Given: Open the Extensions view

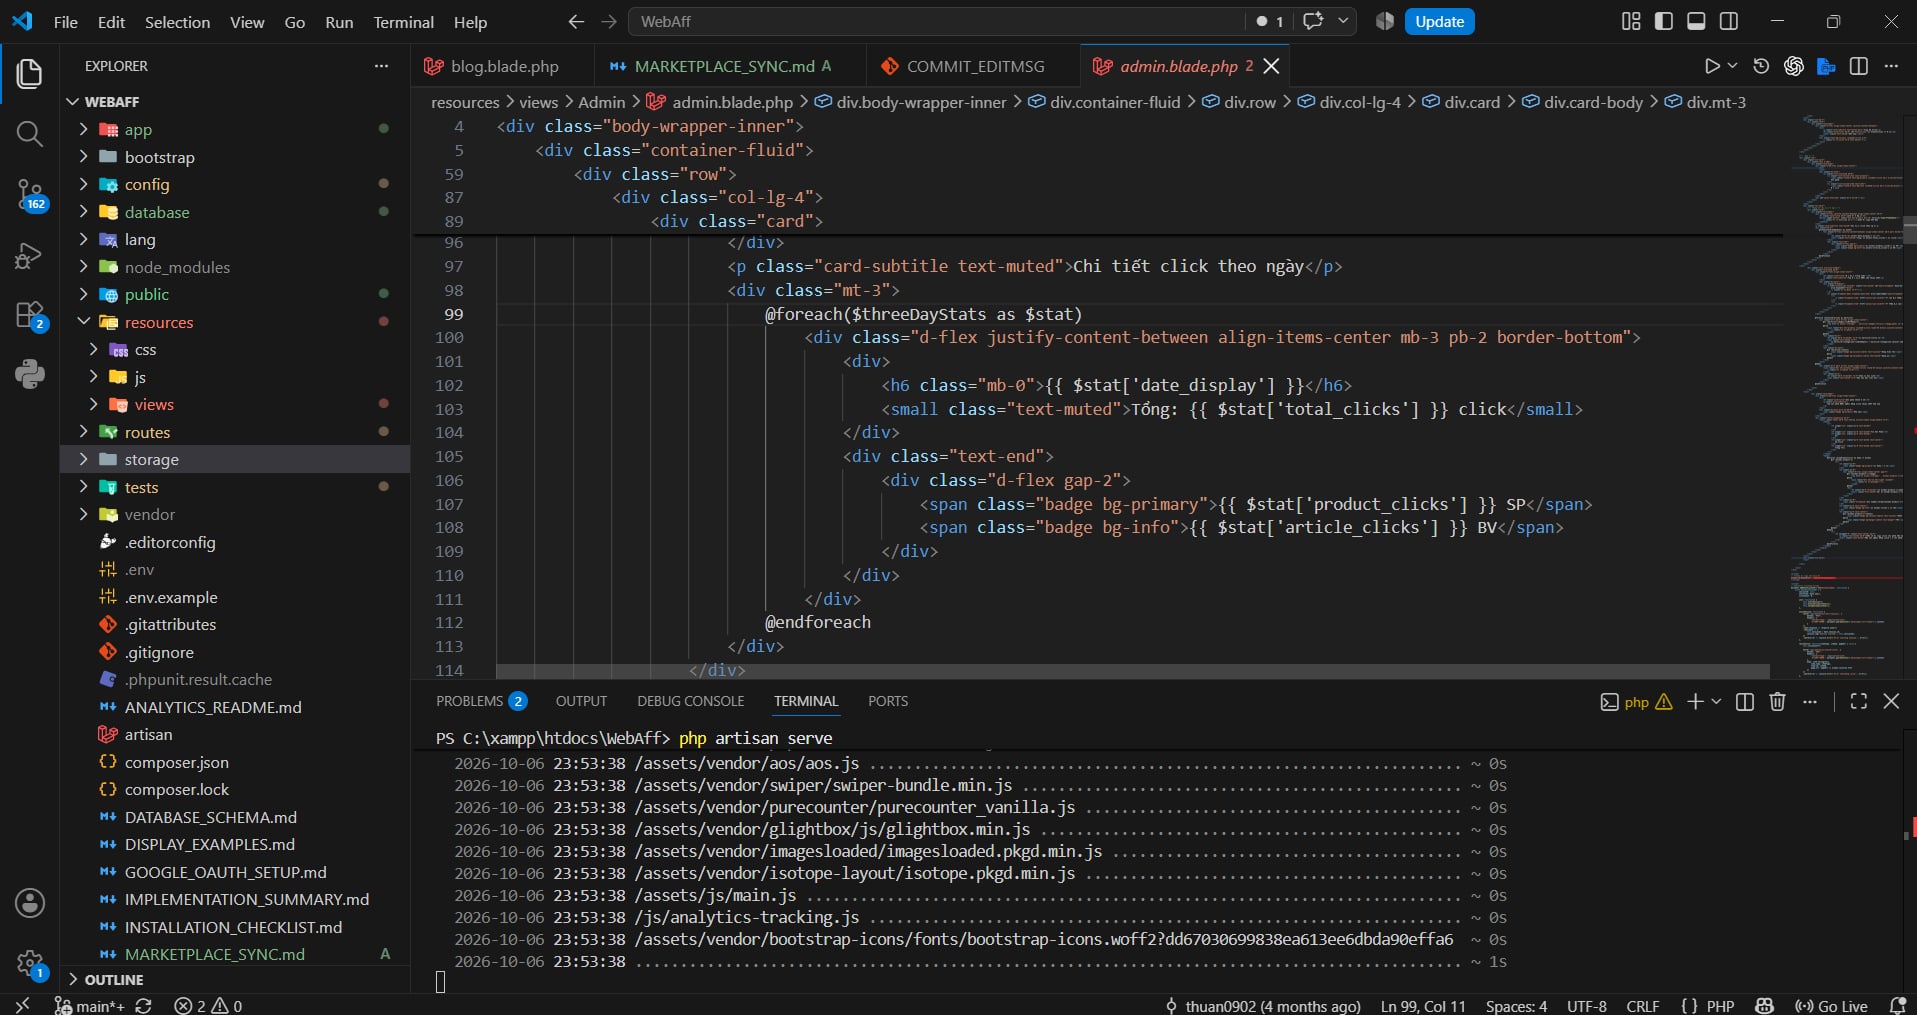Looking at the screenshot, I should pos(29,316).
